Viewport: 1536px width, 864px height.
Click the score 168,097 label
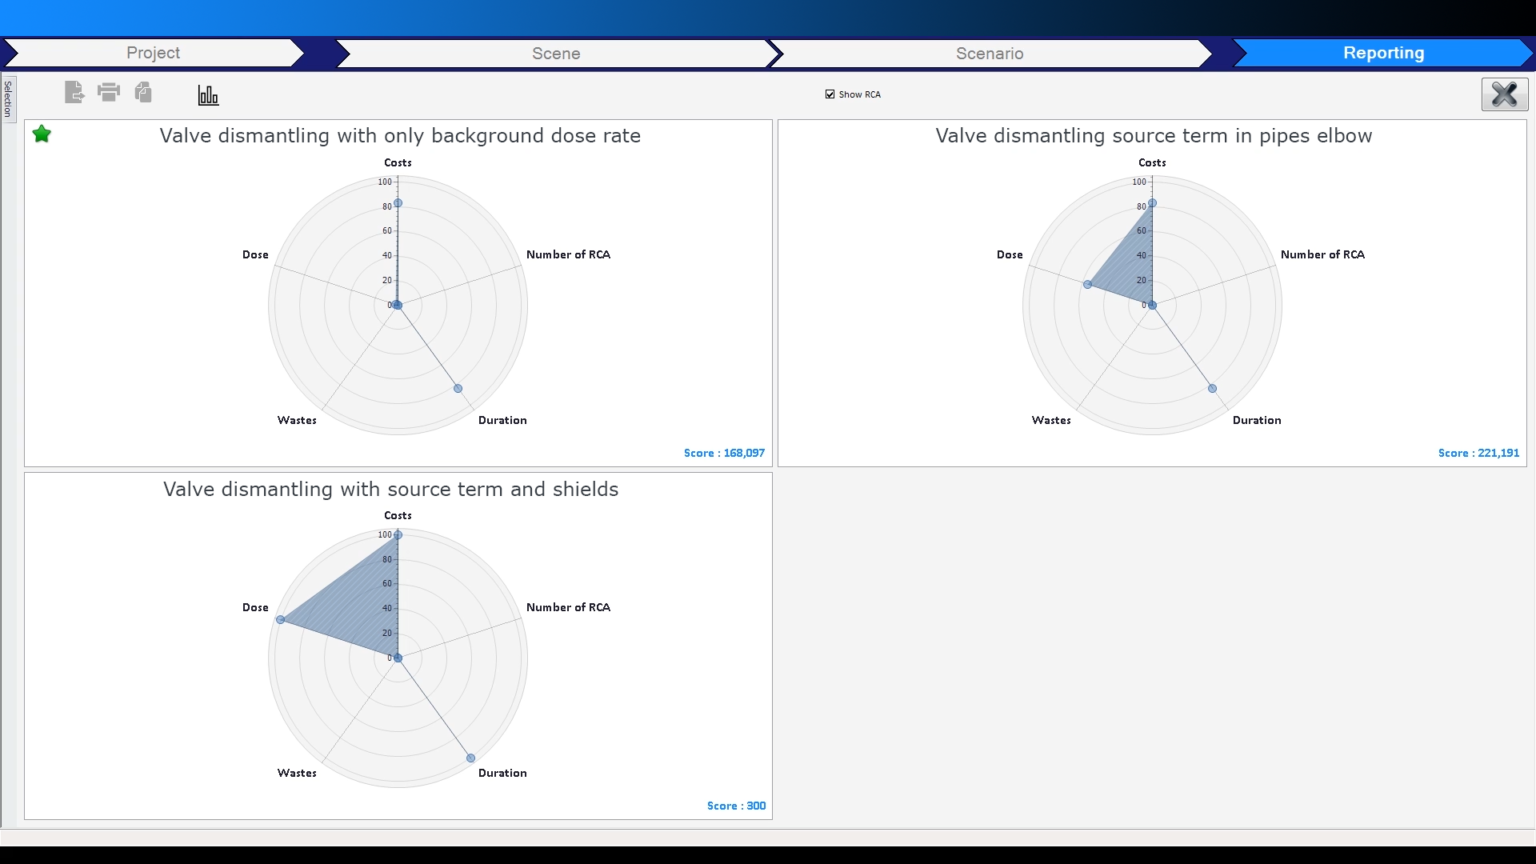[x=724, y=453]
